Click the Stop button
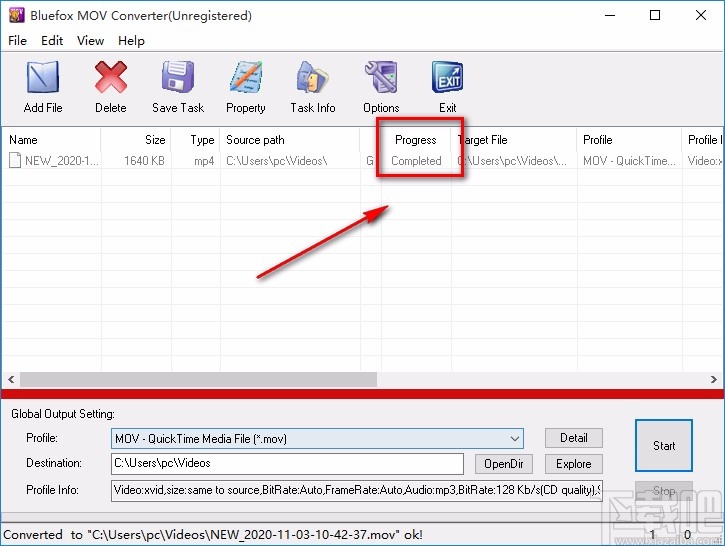Image resolution: width=725 pixels, height=546 pixels. [664, 491]
